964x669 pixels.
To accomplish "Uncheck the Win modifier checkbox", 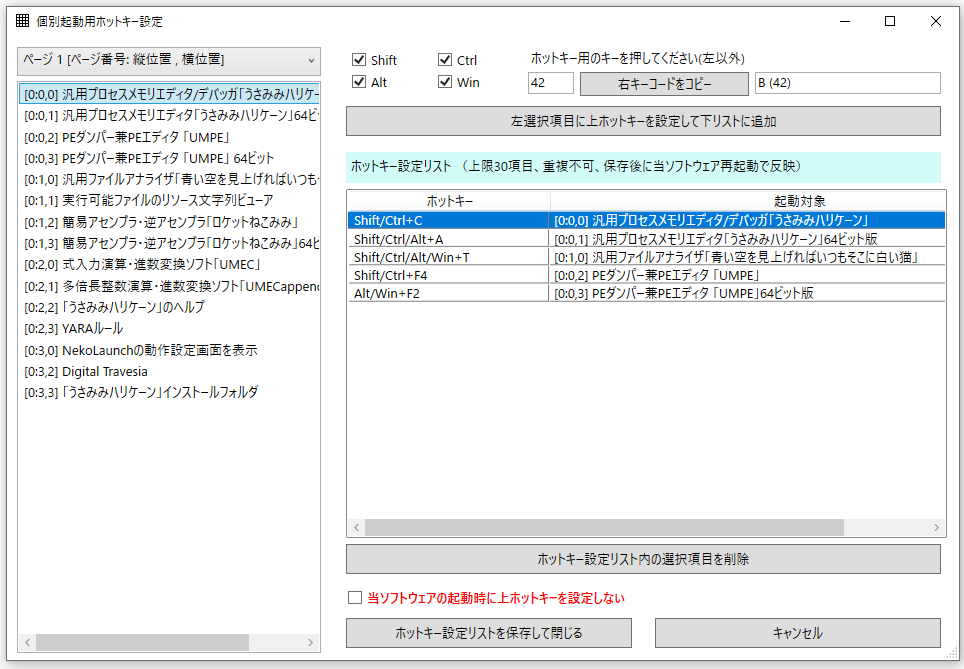I will 445,82.
